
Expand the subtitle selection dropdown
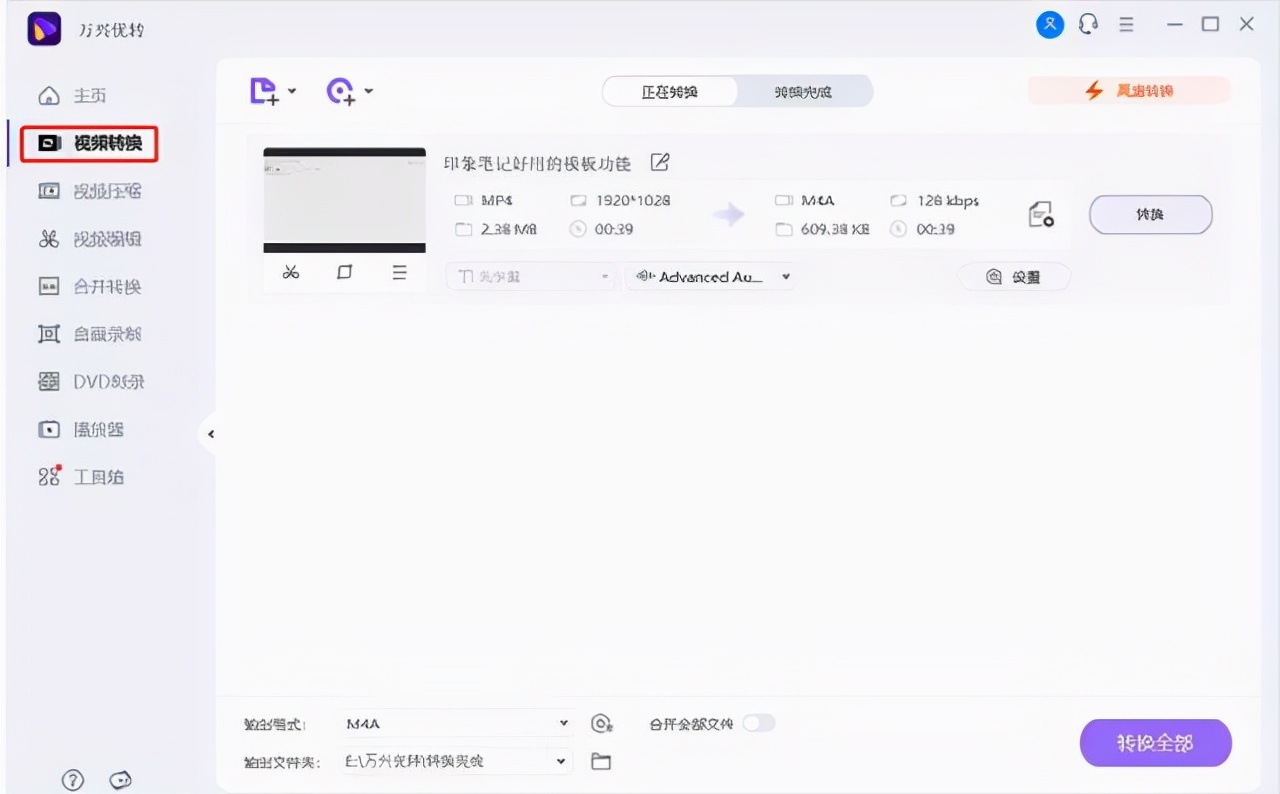[530, 277]
